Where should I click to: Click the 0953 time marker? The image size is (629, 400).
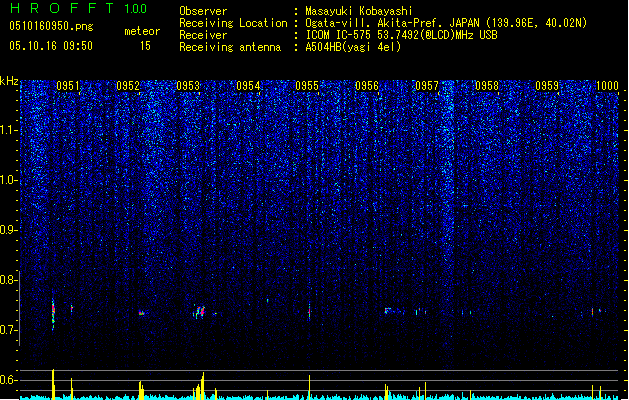click(x=188, y=86)
